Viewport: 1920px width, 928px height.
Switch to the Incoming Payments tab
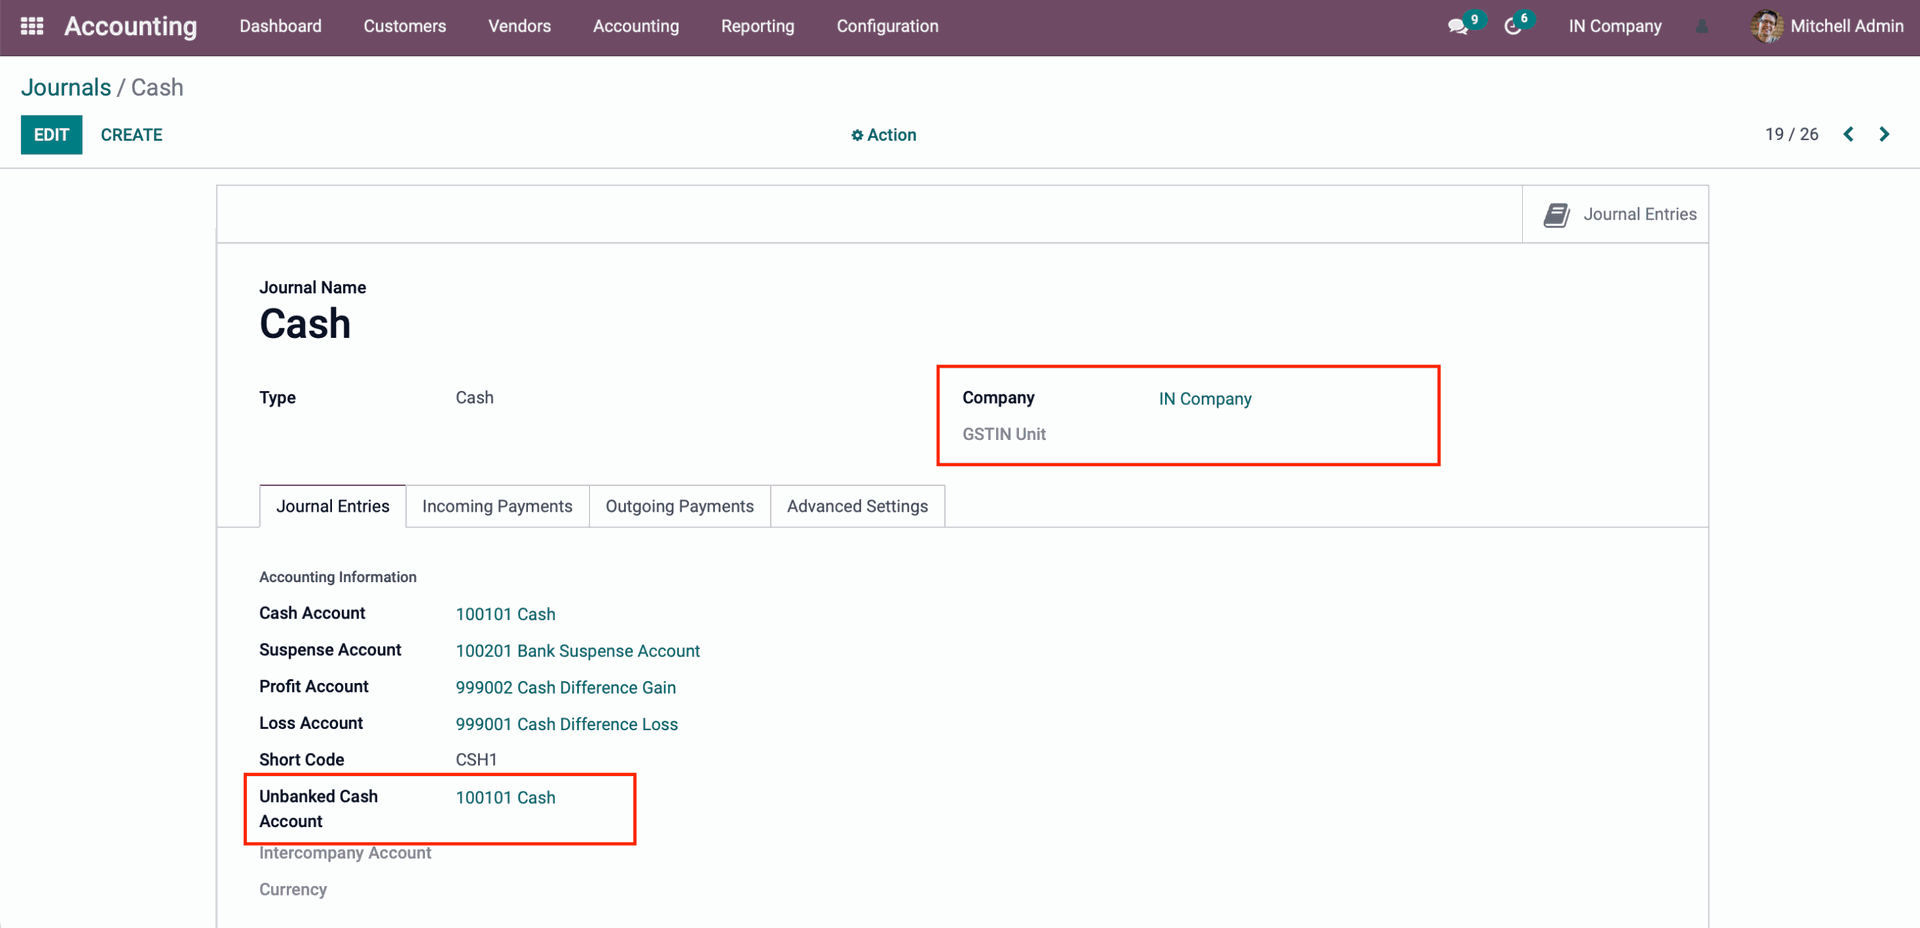point(497,506)
